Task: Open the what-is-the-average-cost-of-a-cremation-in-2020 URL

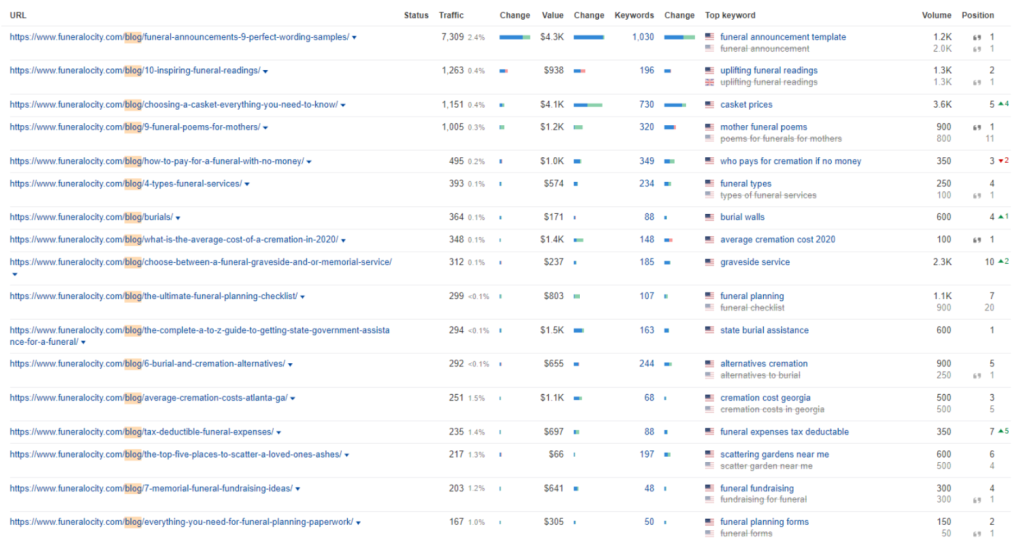Action: [174, 240]
